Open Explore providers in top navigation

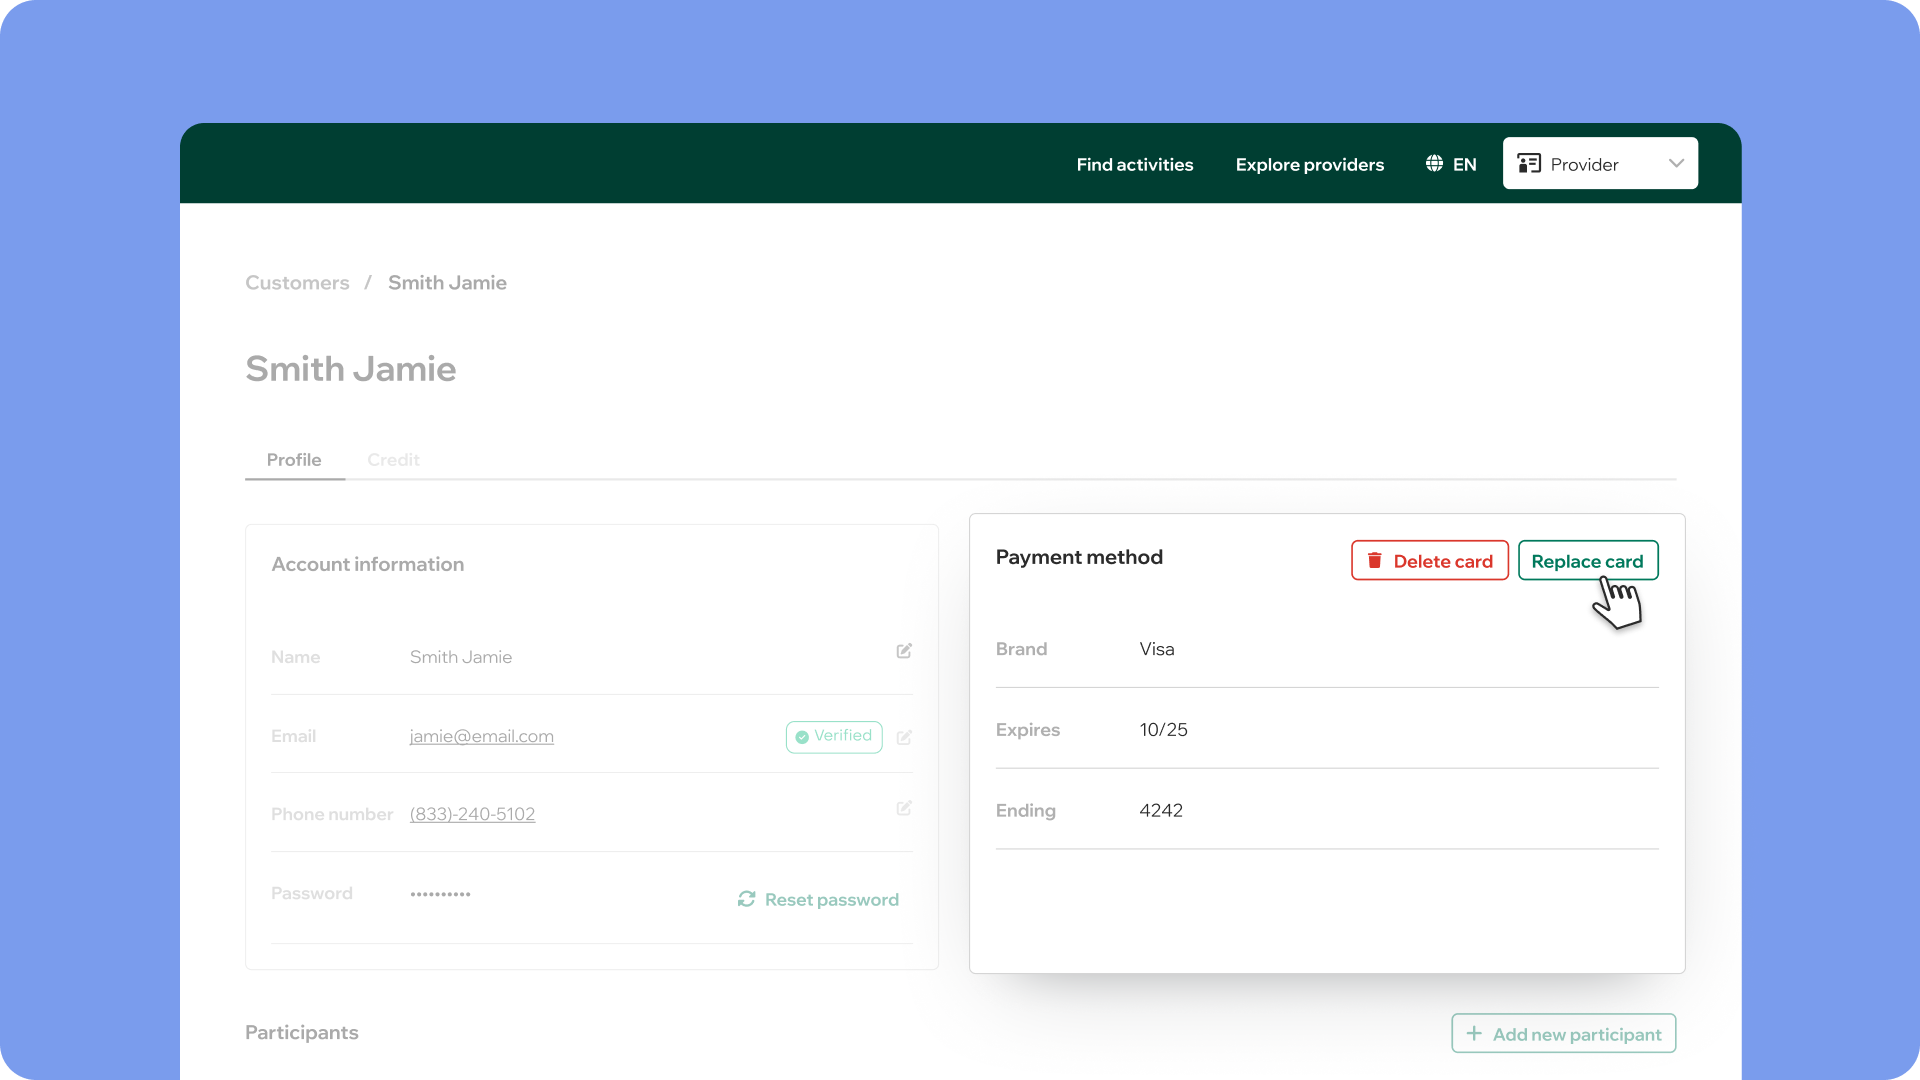point(1309,165)
